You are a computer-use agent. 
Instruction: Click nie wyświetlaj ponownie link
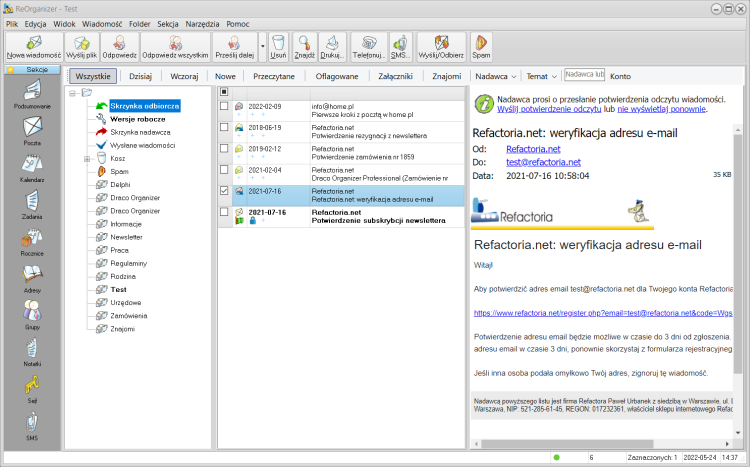662,109
